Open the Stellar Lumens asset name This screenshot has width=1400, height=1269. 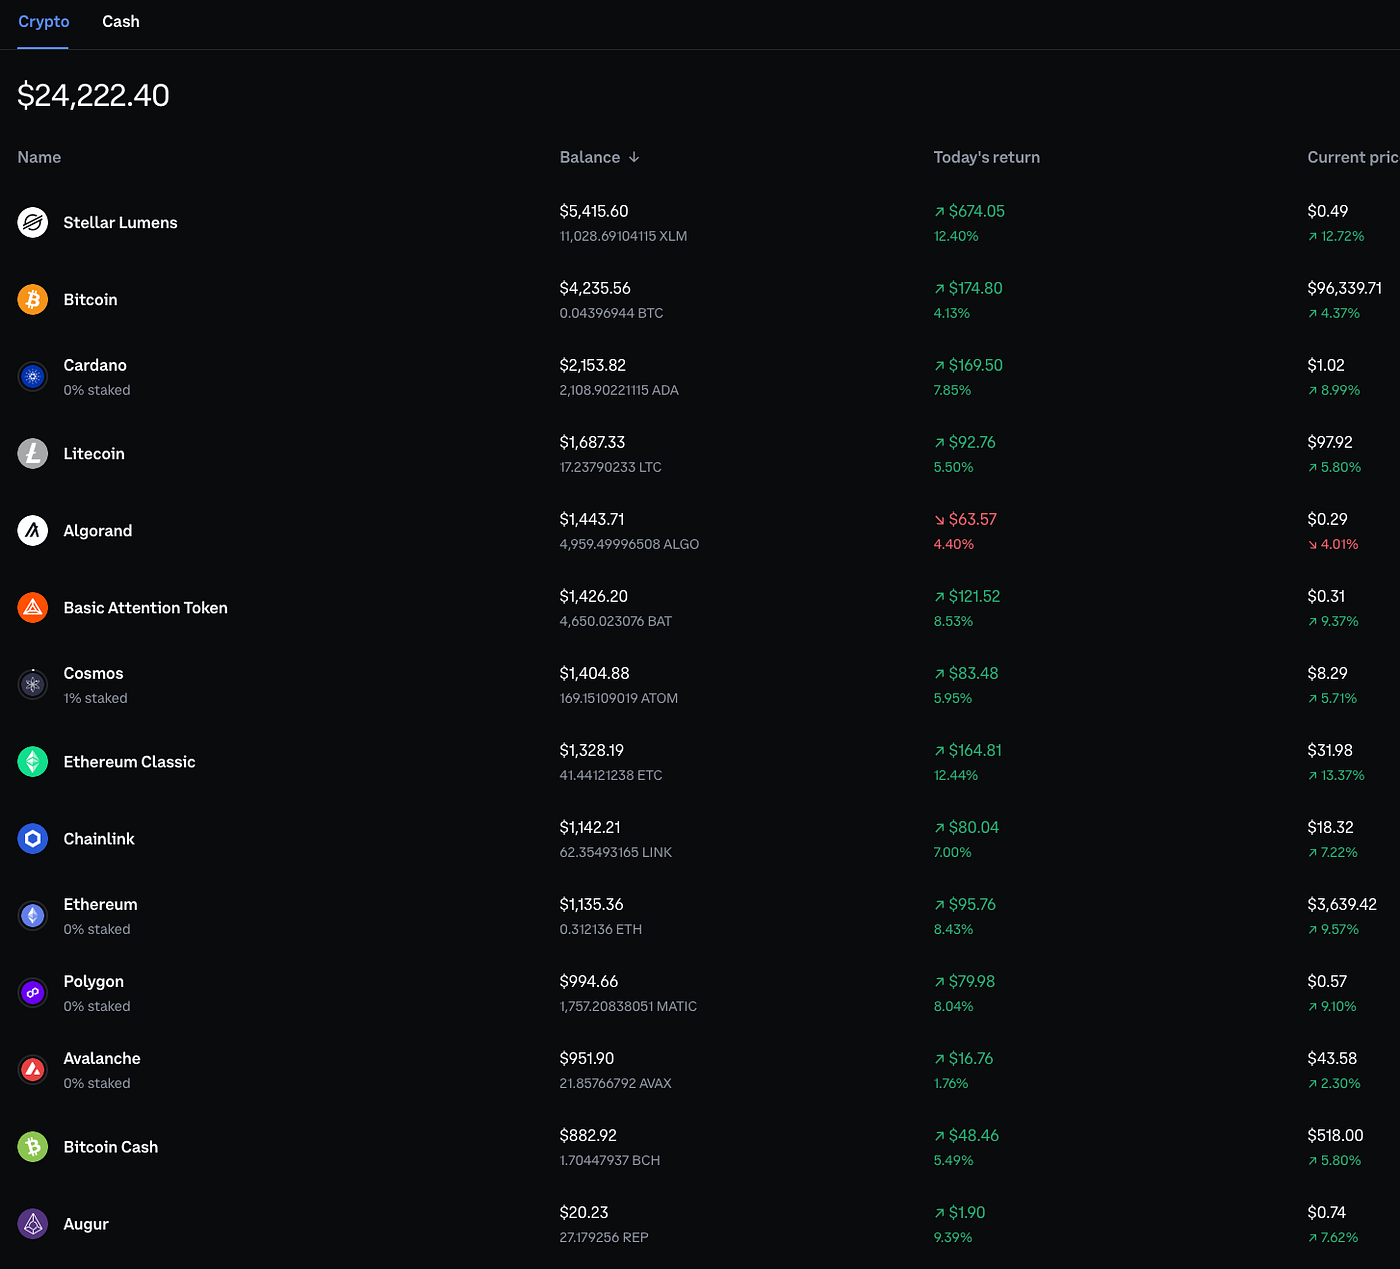pyautogui.click(x=120, y=222)
